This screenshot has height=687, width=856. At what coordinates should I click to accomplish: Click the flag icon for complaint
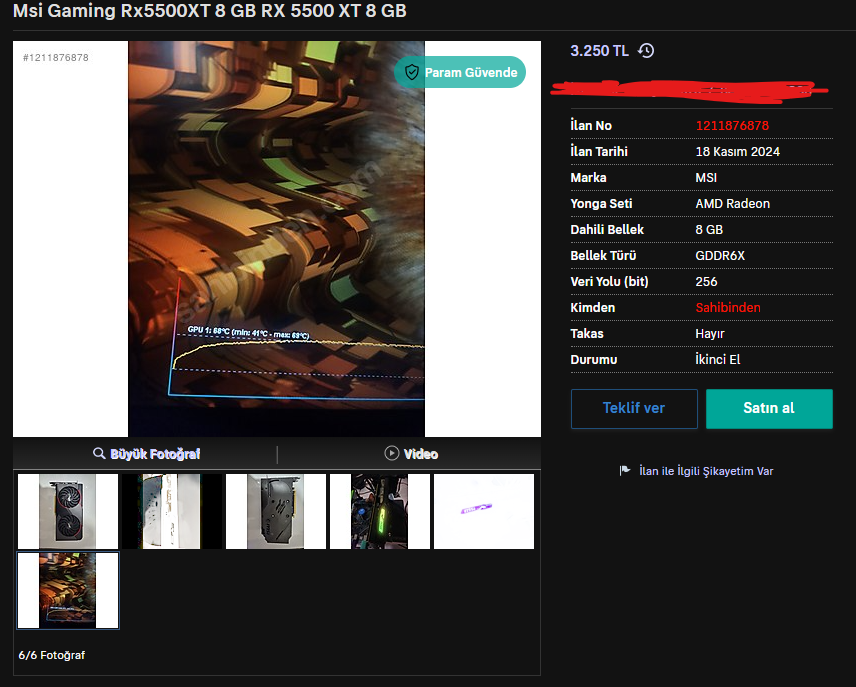[x=625, y=470]
